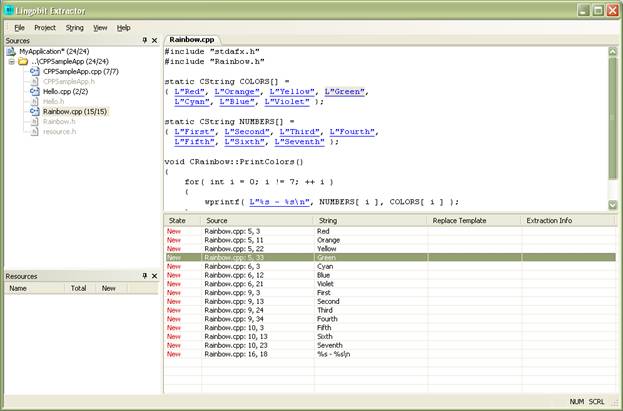This screenshot has height=411, width=623.
Task: Open the View menu
Action: coord(100,28)
